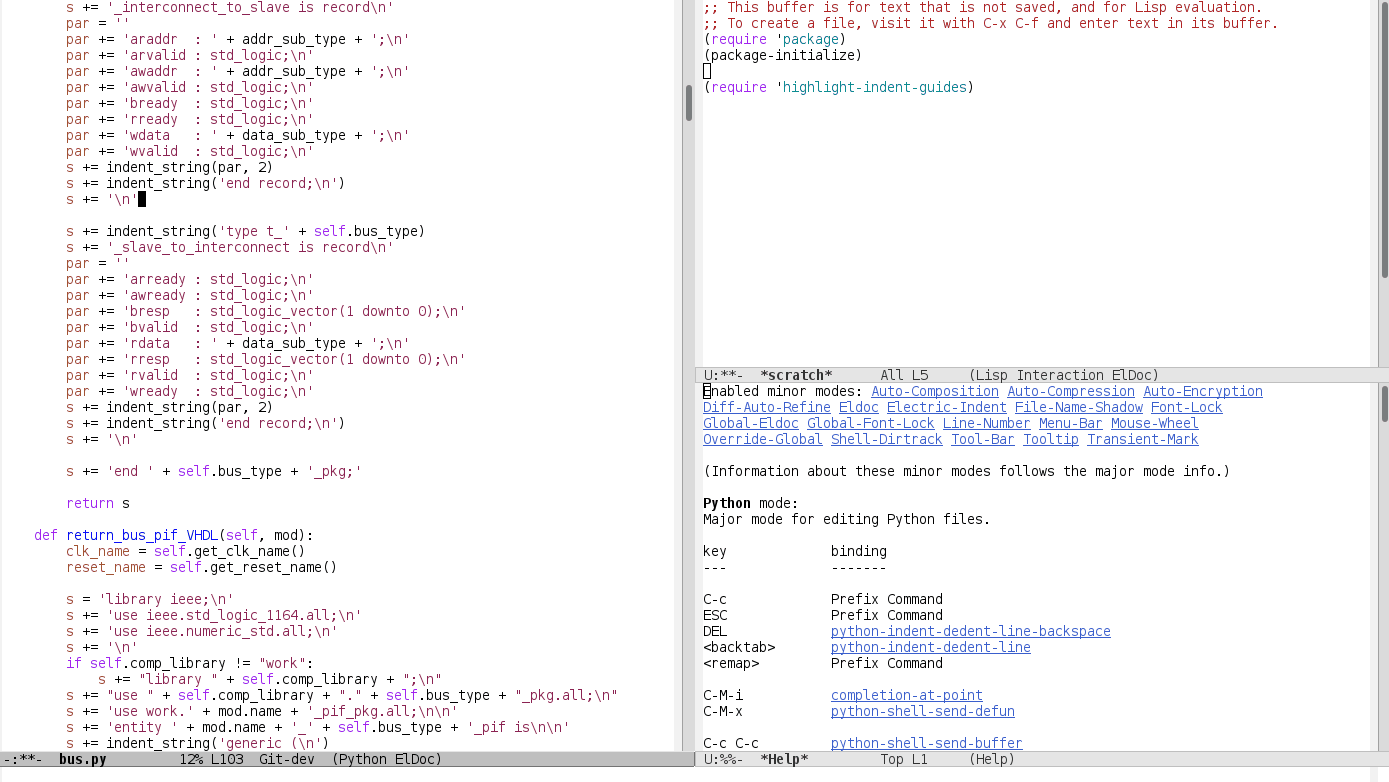Screen dimensions: 1389x782
Task: Place cursor on 'return s' line
Action: tap(98, 503)
